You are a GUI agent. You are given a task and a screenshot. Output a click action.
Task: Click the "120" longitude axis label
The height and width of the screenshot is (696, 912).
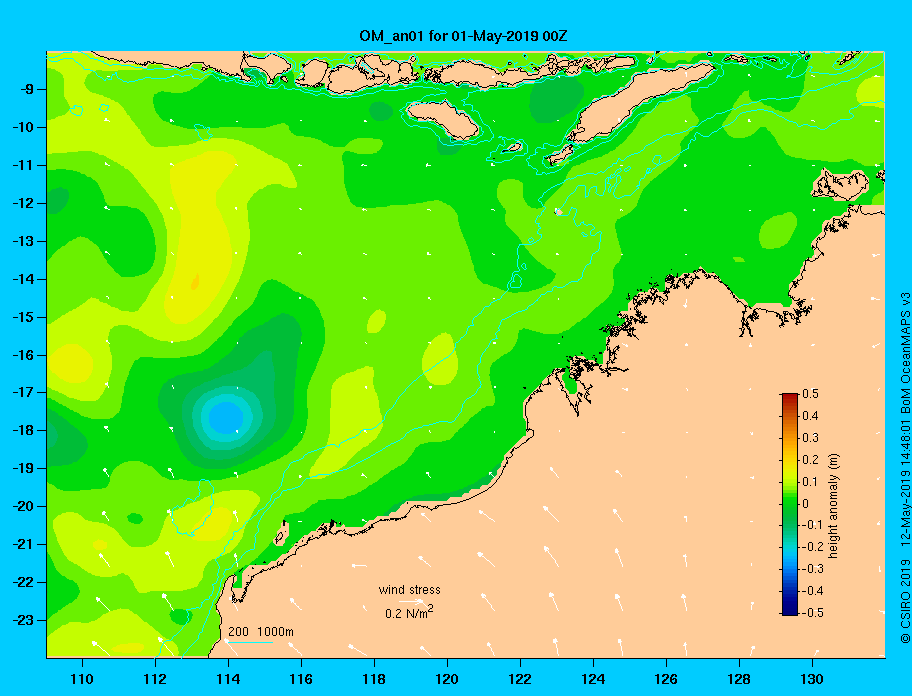click(x=447, y=679)
